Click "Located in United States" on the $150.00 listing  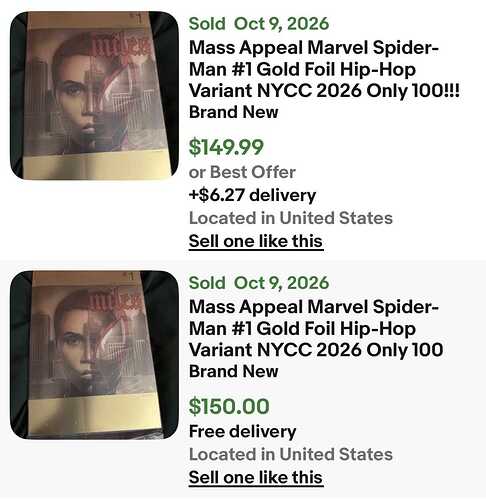click(291, 454)
